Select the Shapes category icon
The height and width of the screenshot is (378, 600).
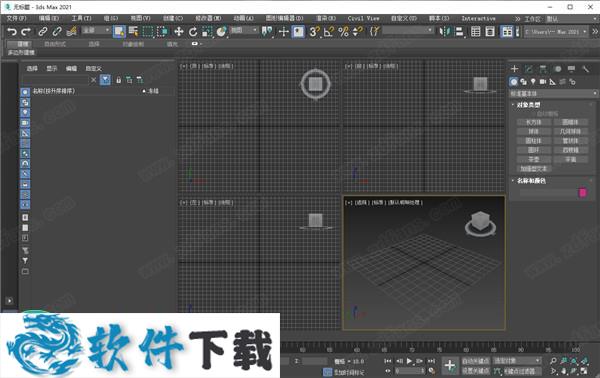point(523,82)
